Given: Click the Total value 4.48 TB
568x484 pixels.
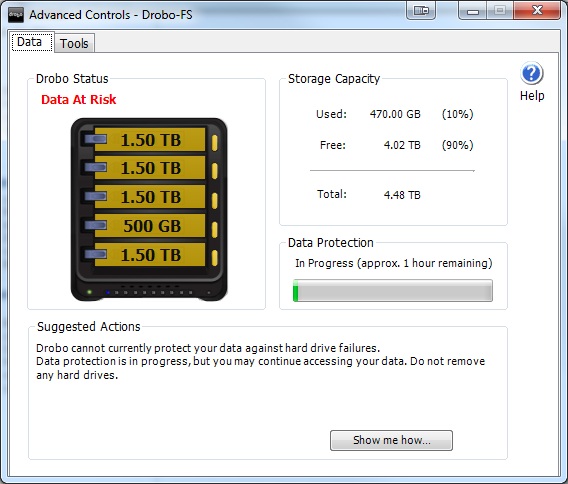Looking at the screenshot, I should click(x=402, y=195).
